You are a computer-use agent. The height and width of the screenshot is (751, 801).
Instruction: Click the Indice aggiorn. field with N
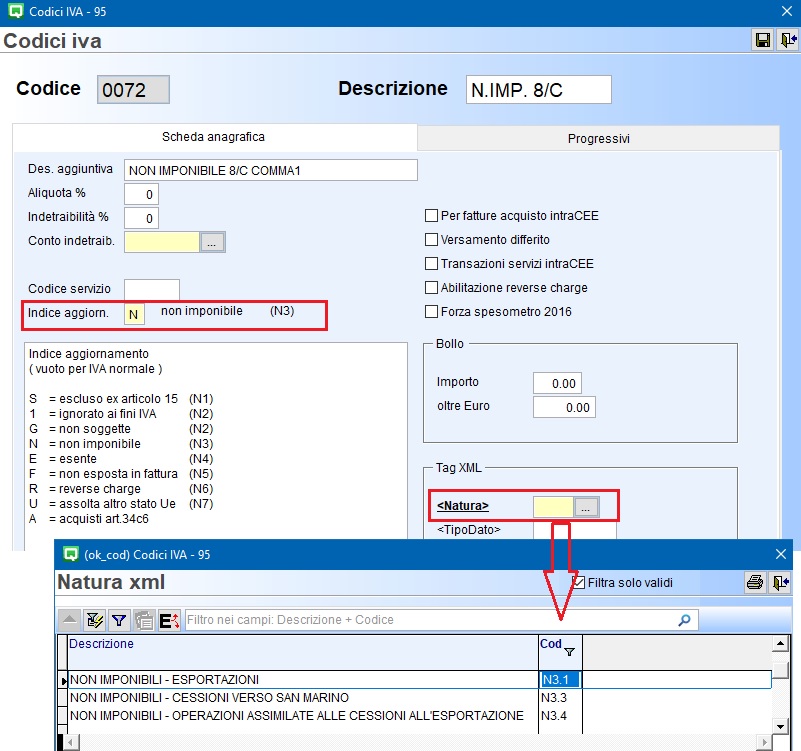click(x=134, y=314)
